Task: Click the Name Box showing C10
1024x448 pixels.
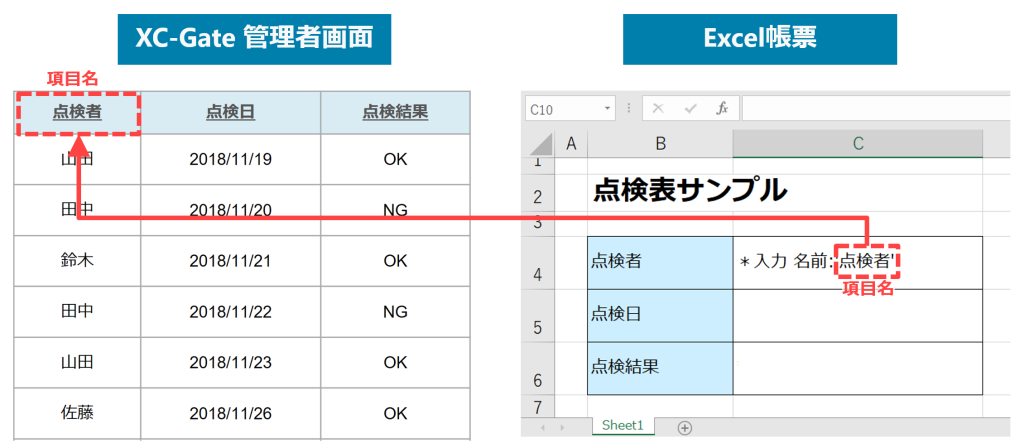Action: [560, 108]
